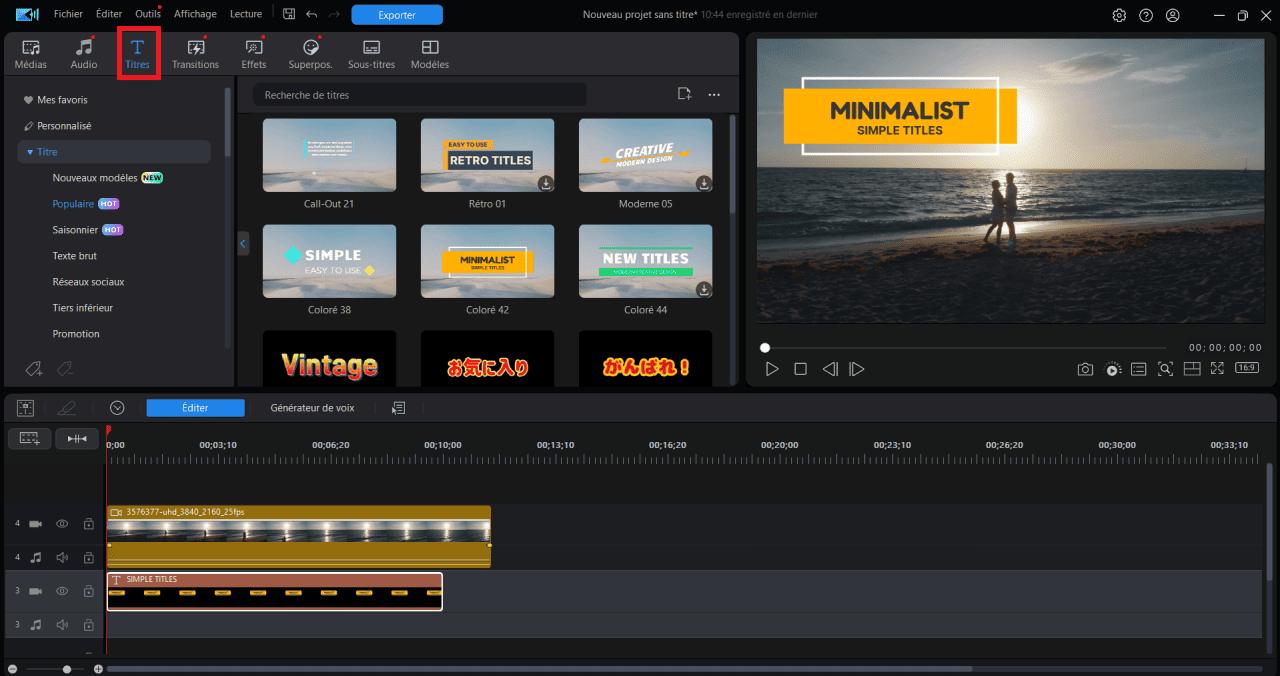This screenshot has width=1280, height=676.
Task: Save the project with the floppy disk icon
Action: pos(289,14)
